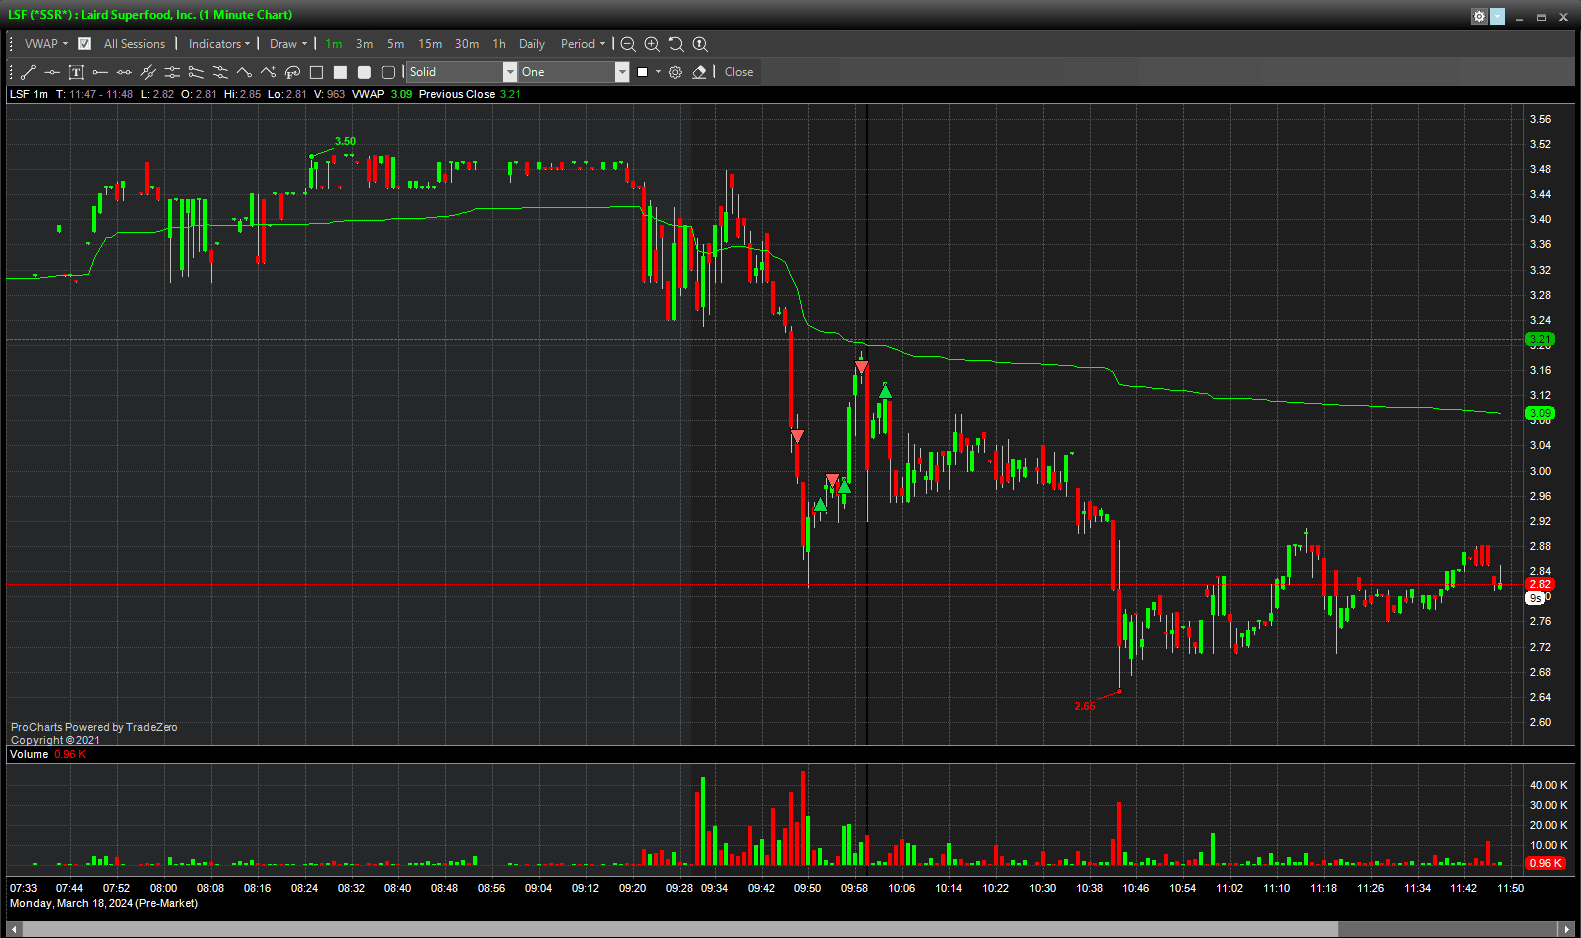Screen dimensions: 1581x938
Task: Click the 09:50 time axis label
Action: click(807, 888)
